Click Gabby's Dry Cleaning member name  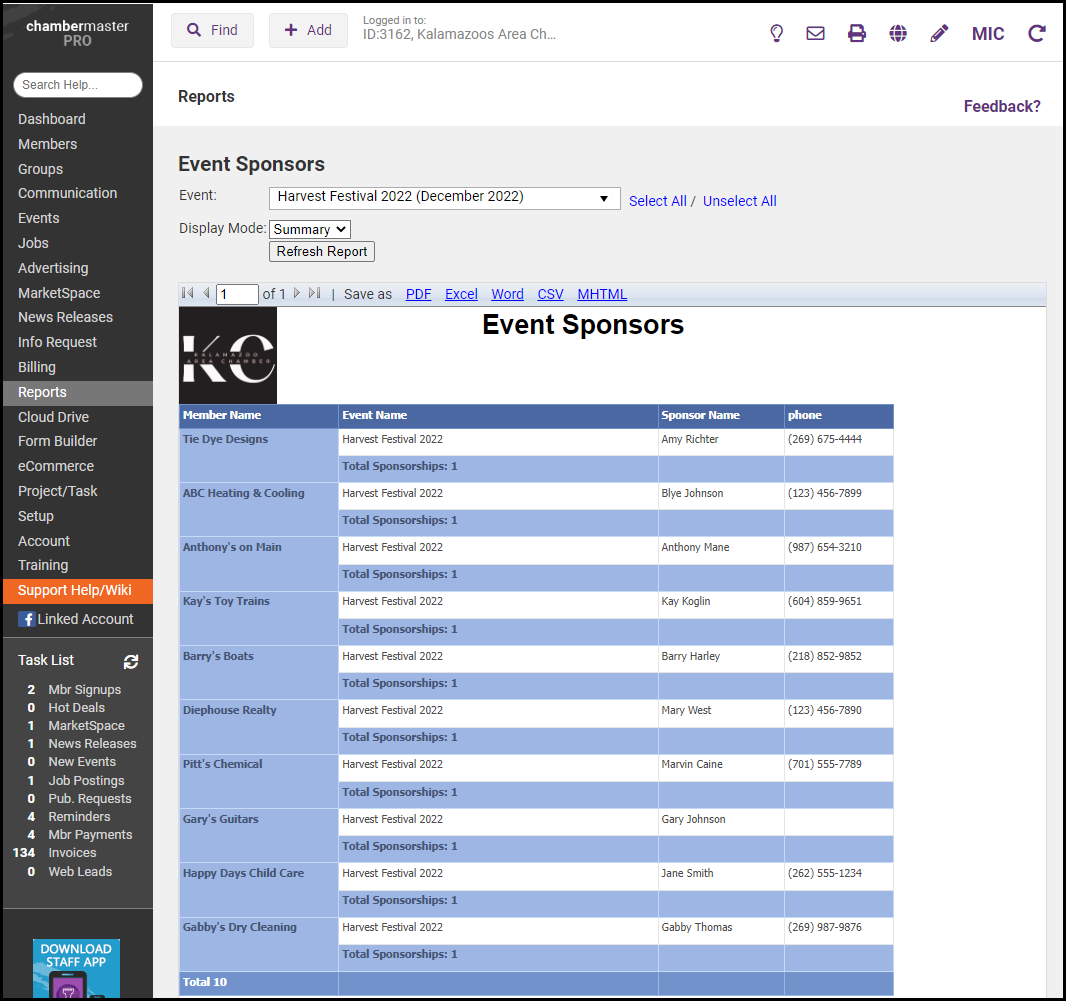(239, 928)
